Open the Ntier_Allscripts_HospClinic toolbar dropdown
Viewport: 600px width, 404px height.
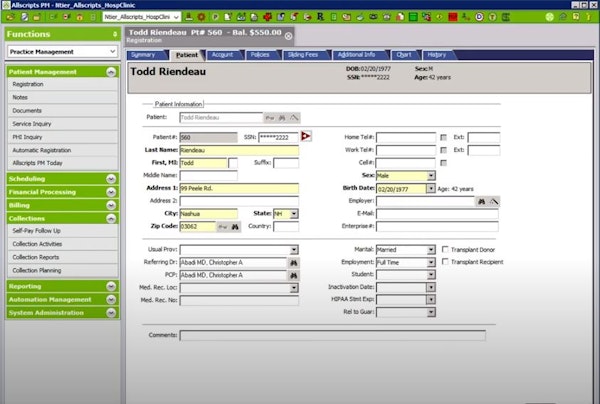(x=176, y=17)
